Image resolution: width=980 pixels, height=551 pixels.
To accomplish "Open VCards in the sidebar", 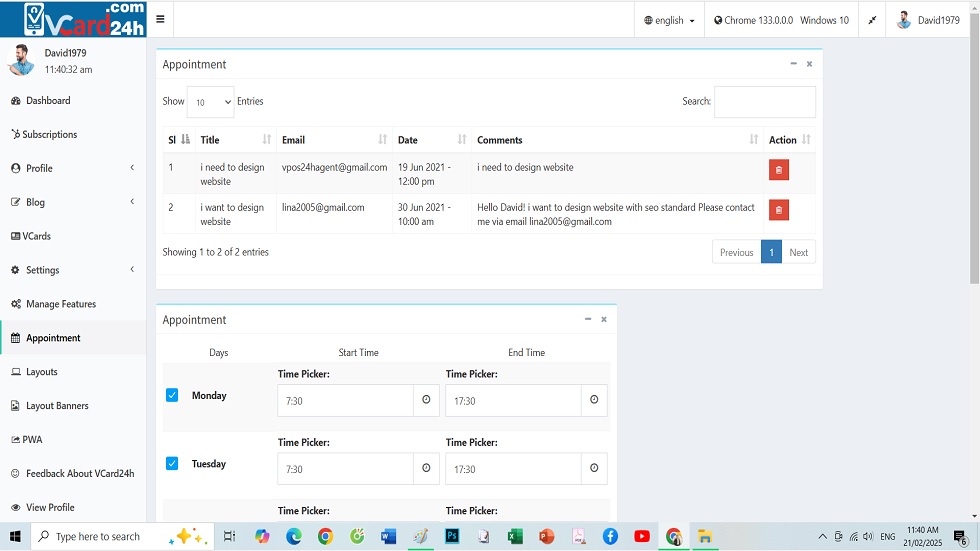I will [x=37, y=236].
